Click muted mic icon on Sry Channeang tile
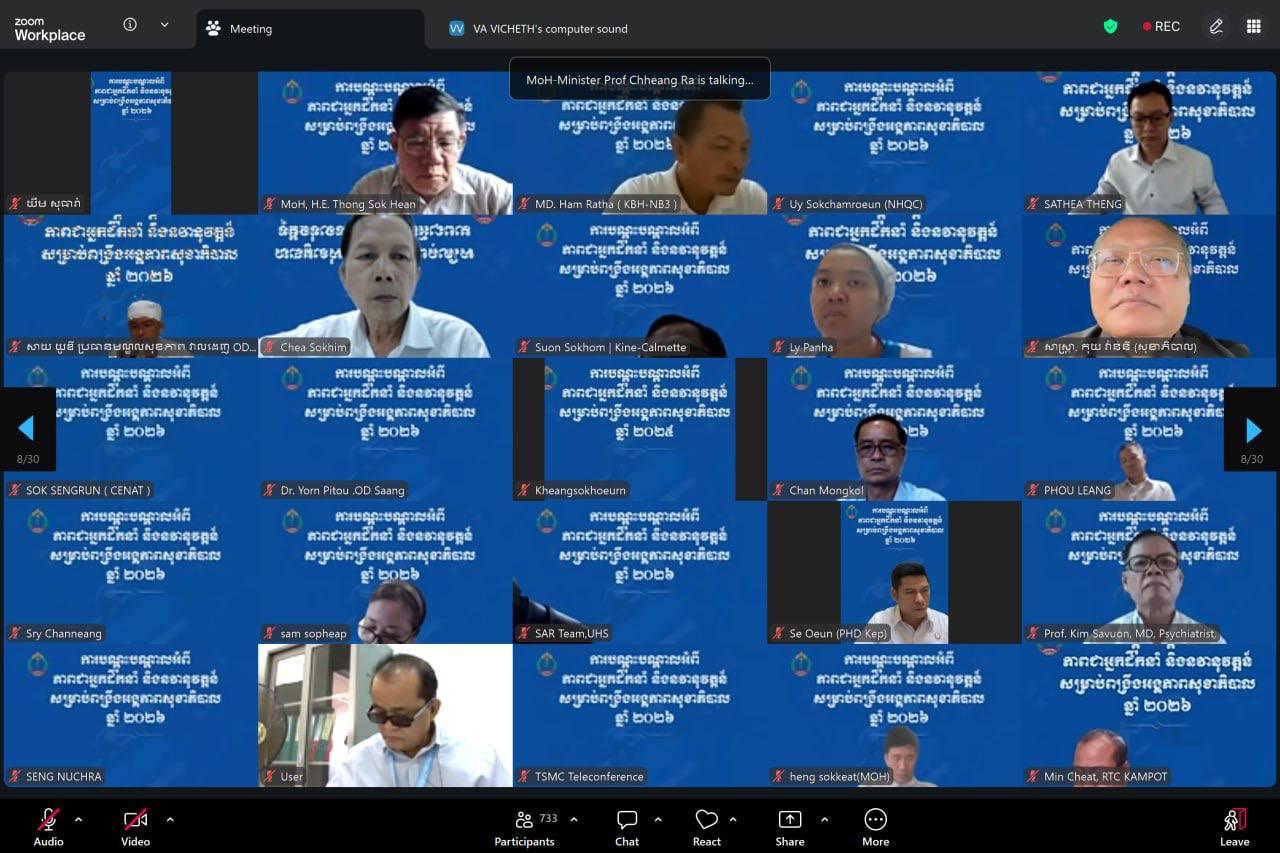Image resolution: width=1280 pixels, height=853 pixels. pyautogui.click(x=15, y=633)
